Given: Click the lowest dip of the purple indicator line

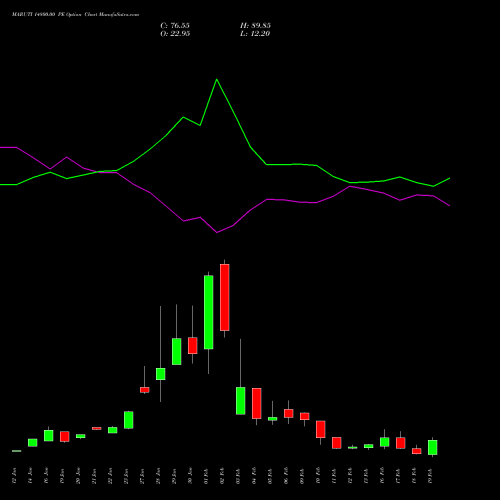Looking at the screenshot, I should (x=217, y=232).
